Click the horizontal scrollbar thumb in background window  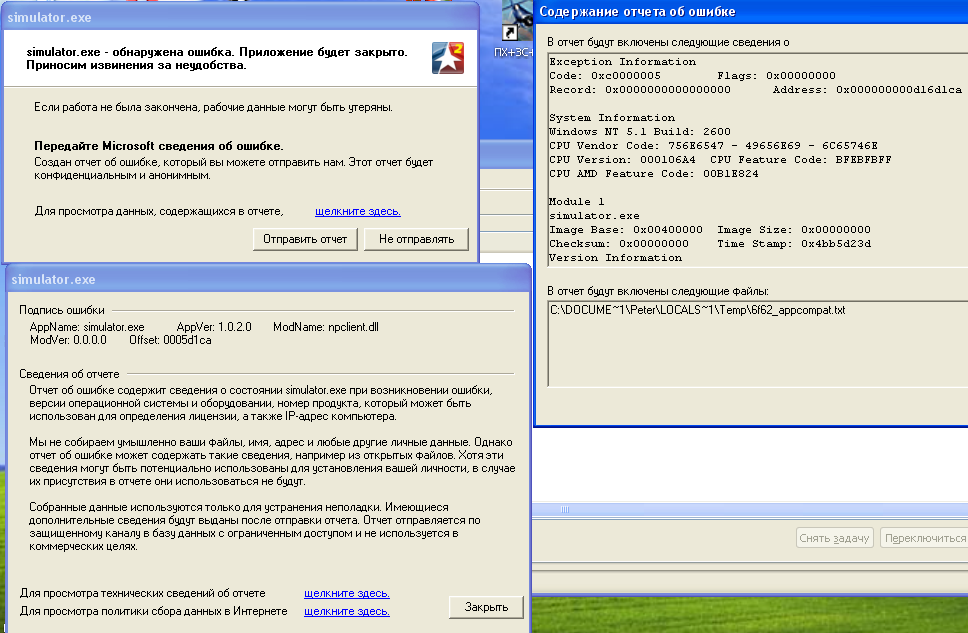(564, 509)
